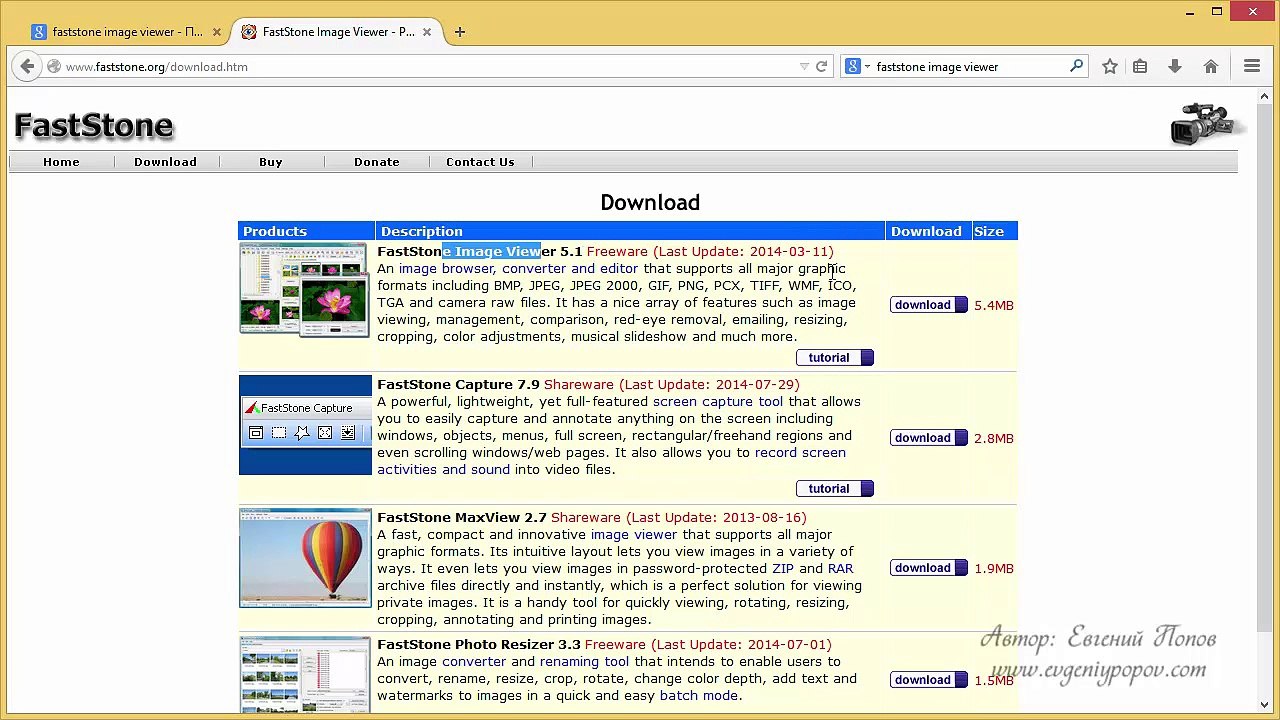Open the address bar history dropdown arrow
The height and width of the screenshot is (720, 1280).
804,67
